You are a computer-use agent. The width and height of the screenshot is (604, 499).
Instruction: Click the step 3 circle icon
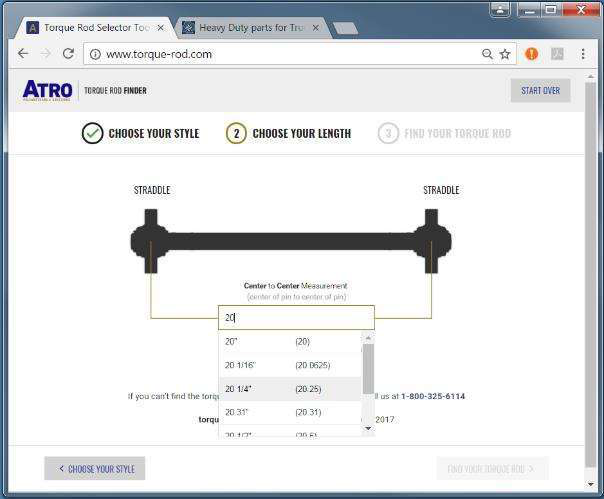click(x=388, y=133)
